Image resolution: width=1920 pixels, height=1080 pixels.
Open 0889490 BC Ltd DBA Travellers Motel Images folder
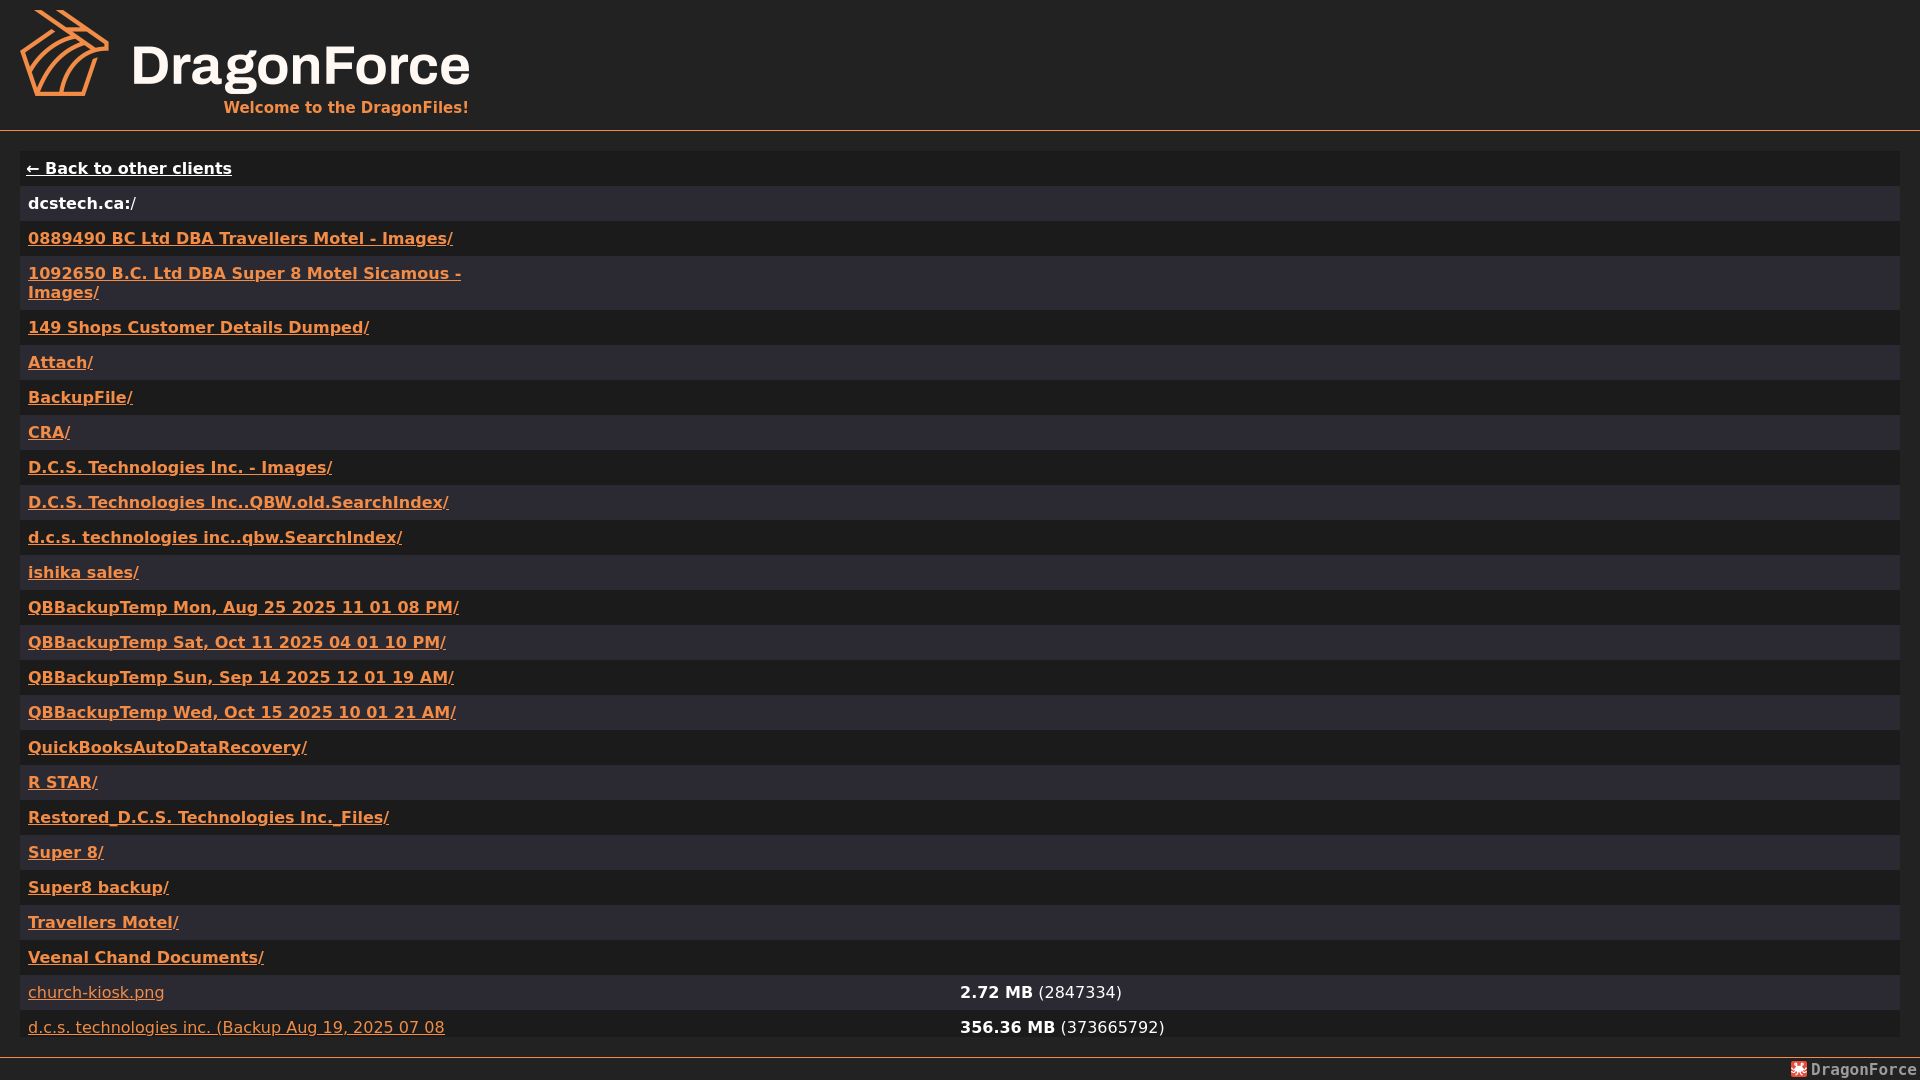240,238
